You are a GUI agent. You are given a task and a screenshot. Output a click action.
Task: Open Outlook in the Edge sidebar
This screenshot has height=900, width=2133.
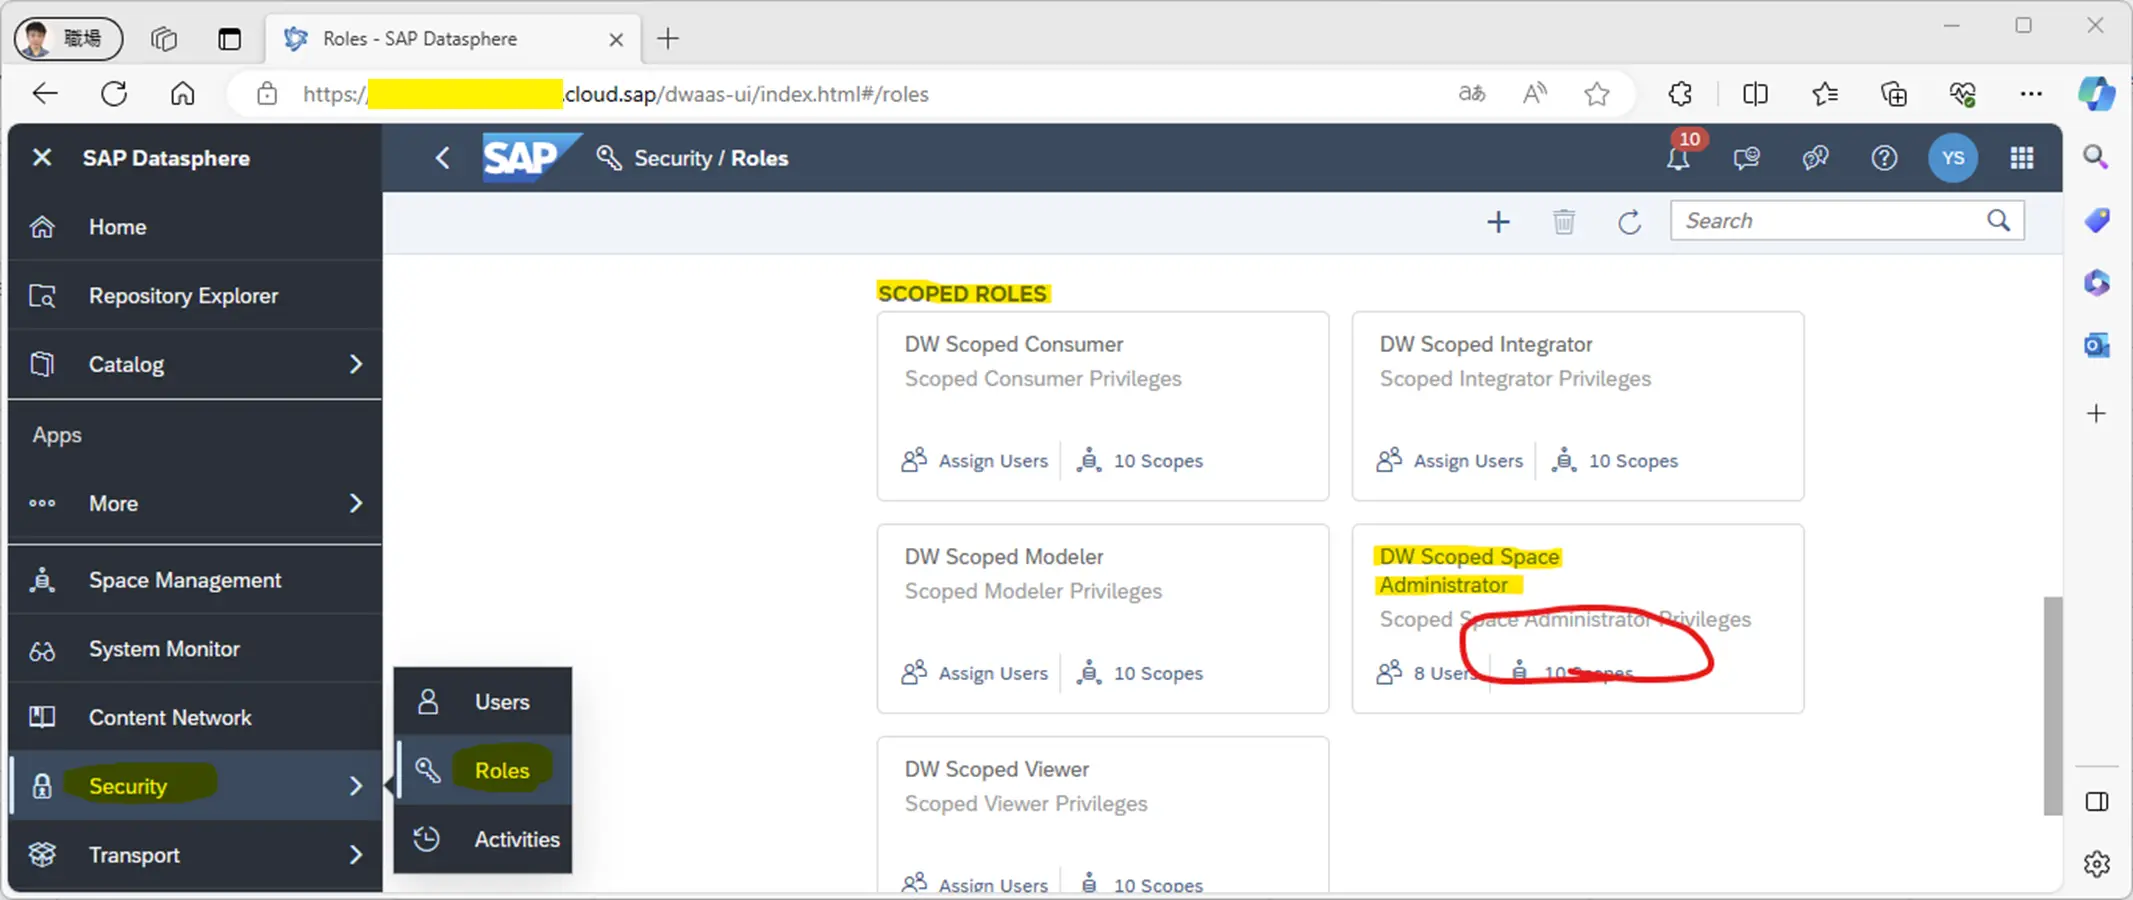(x=2097, y=346)
